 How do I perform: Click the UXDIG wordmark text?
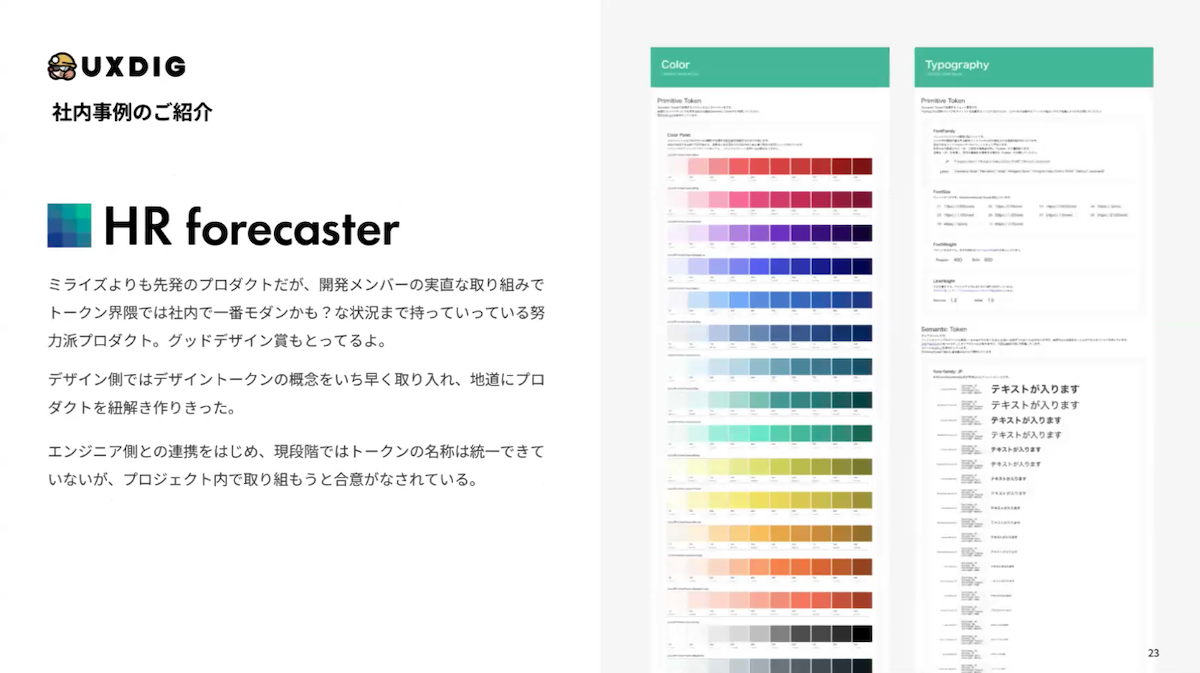132,67
